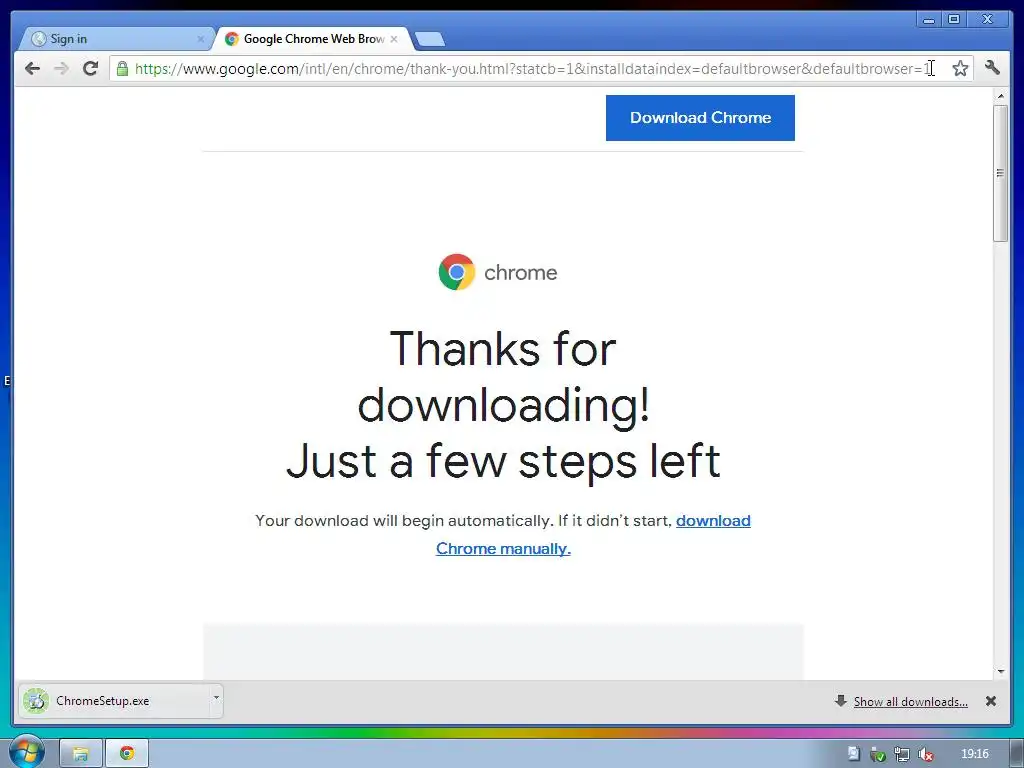1024x768 pixels.
Task: Click the scrollbar up arrow
Action: pyautogui.click(x=1000, y=96)
